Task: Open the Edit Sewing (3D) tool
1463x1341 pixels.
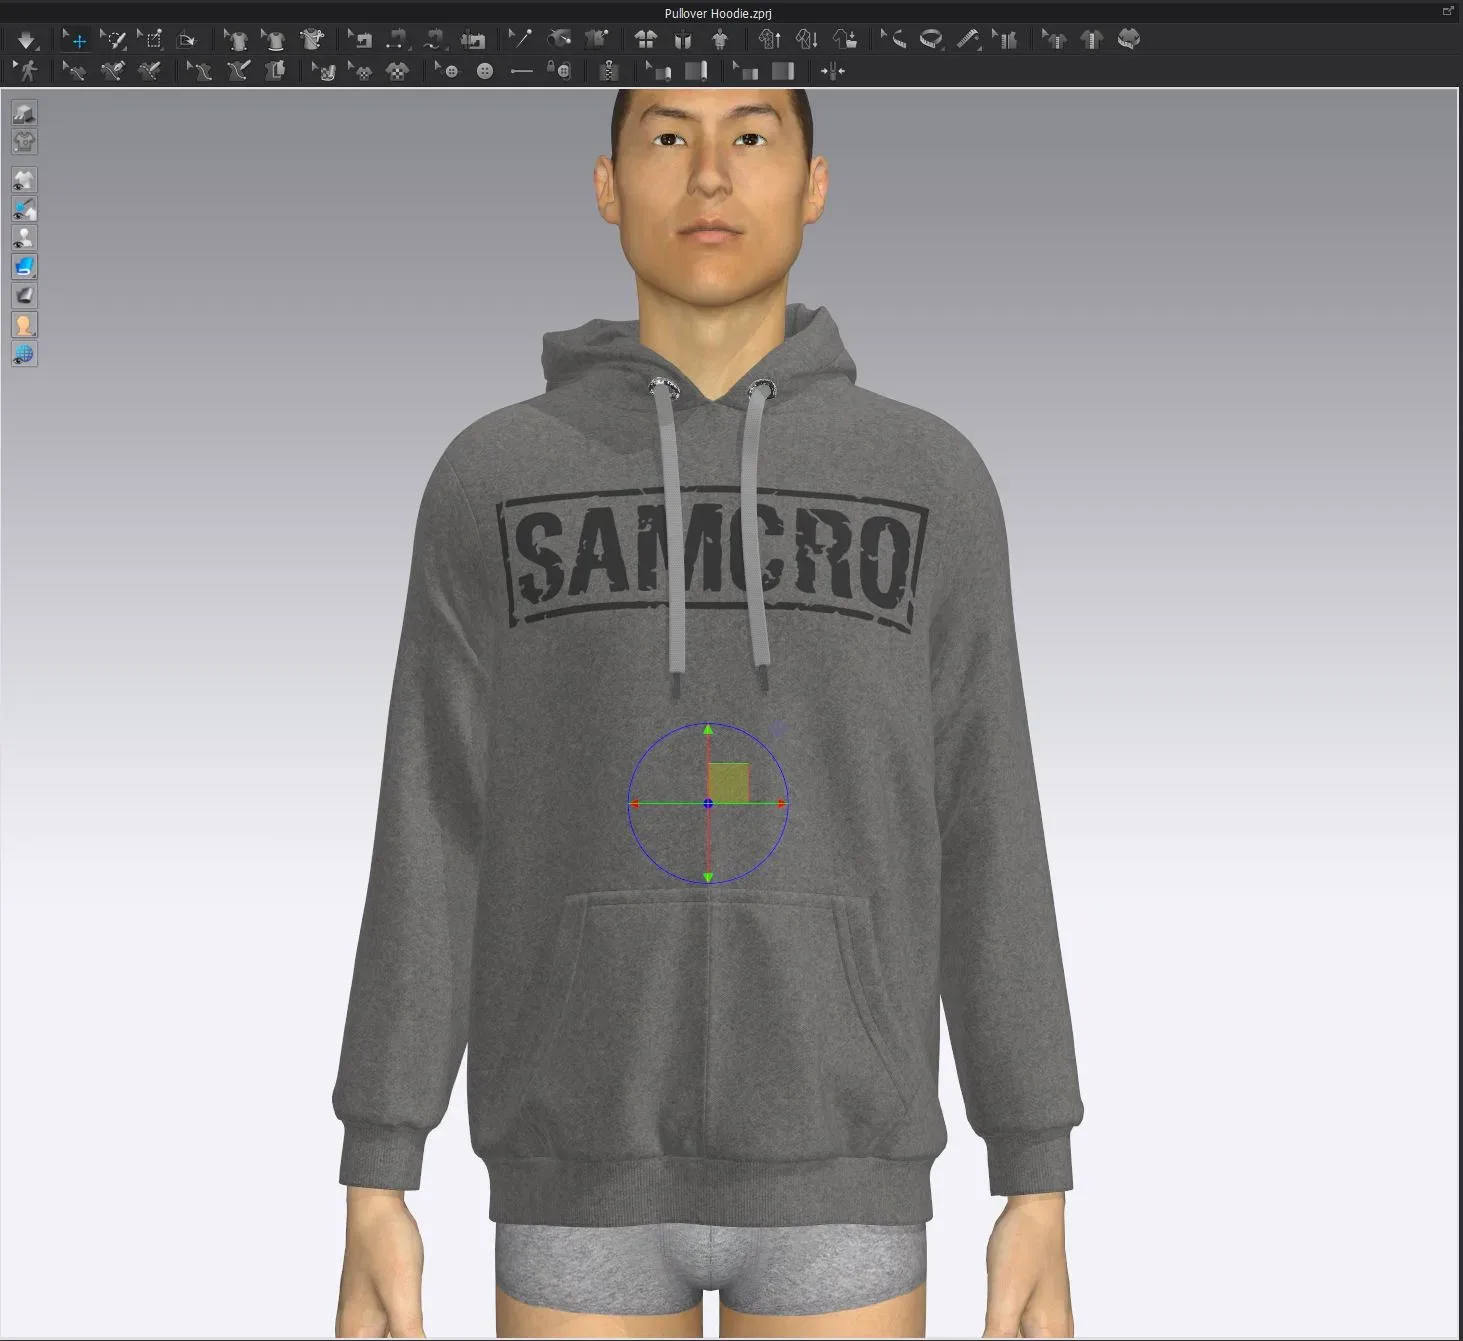Action: [x=360, y=40]
